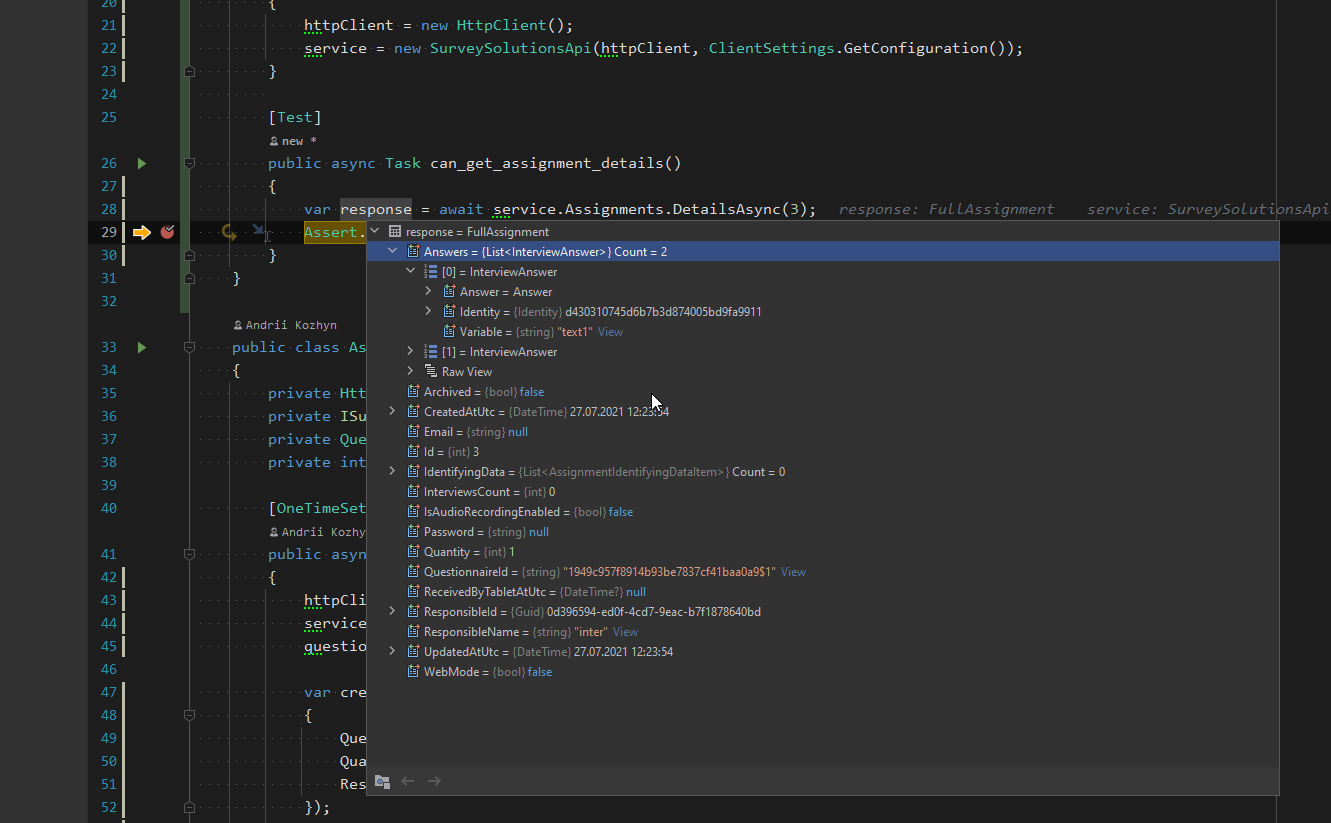
Task: Expand the [1] = InterviewAnswer node
Action: pos(409,351)
